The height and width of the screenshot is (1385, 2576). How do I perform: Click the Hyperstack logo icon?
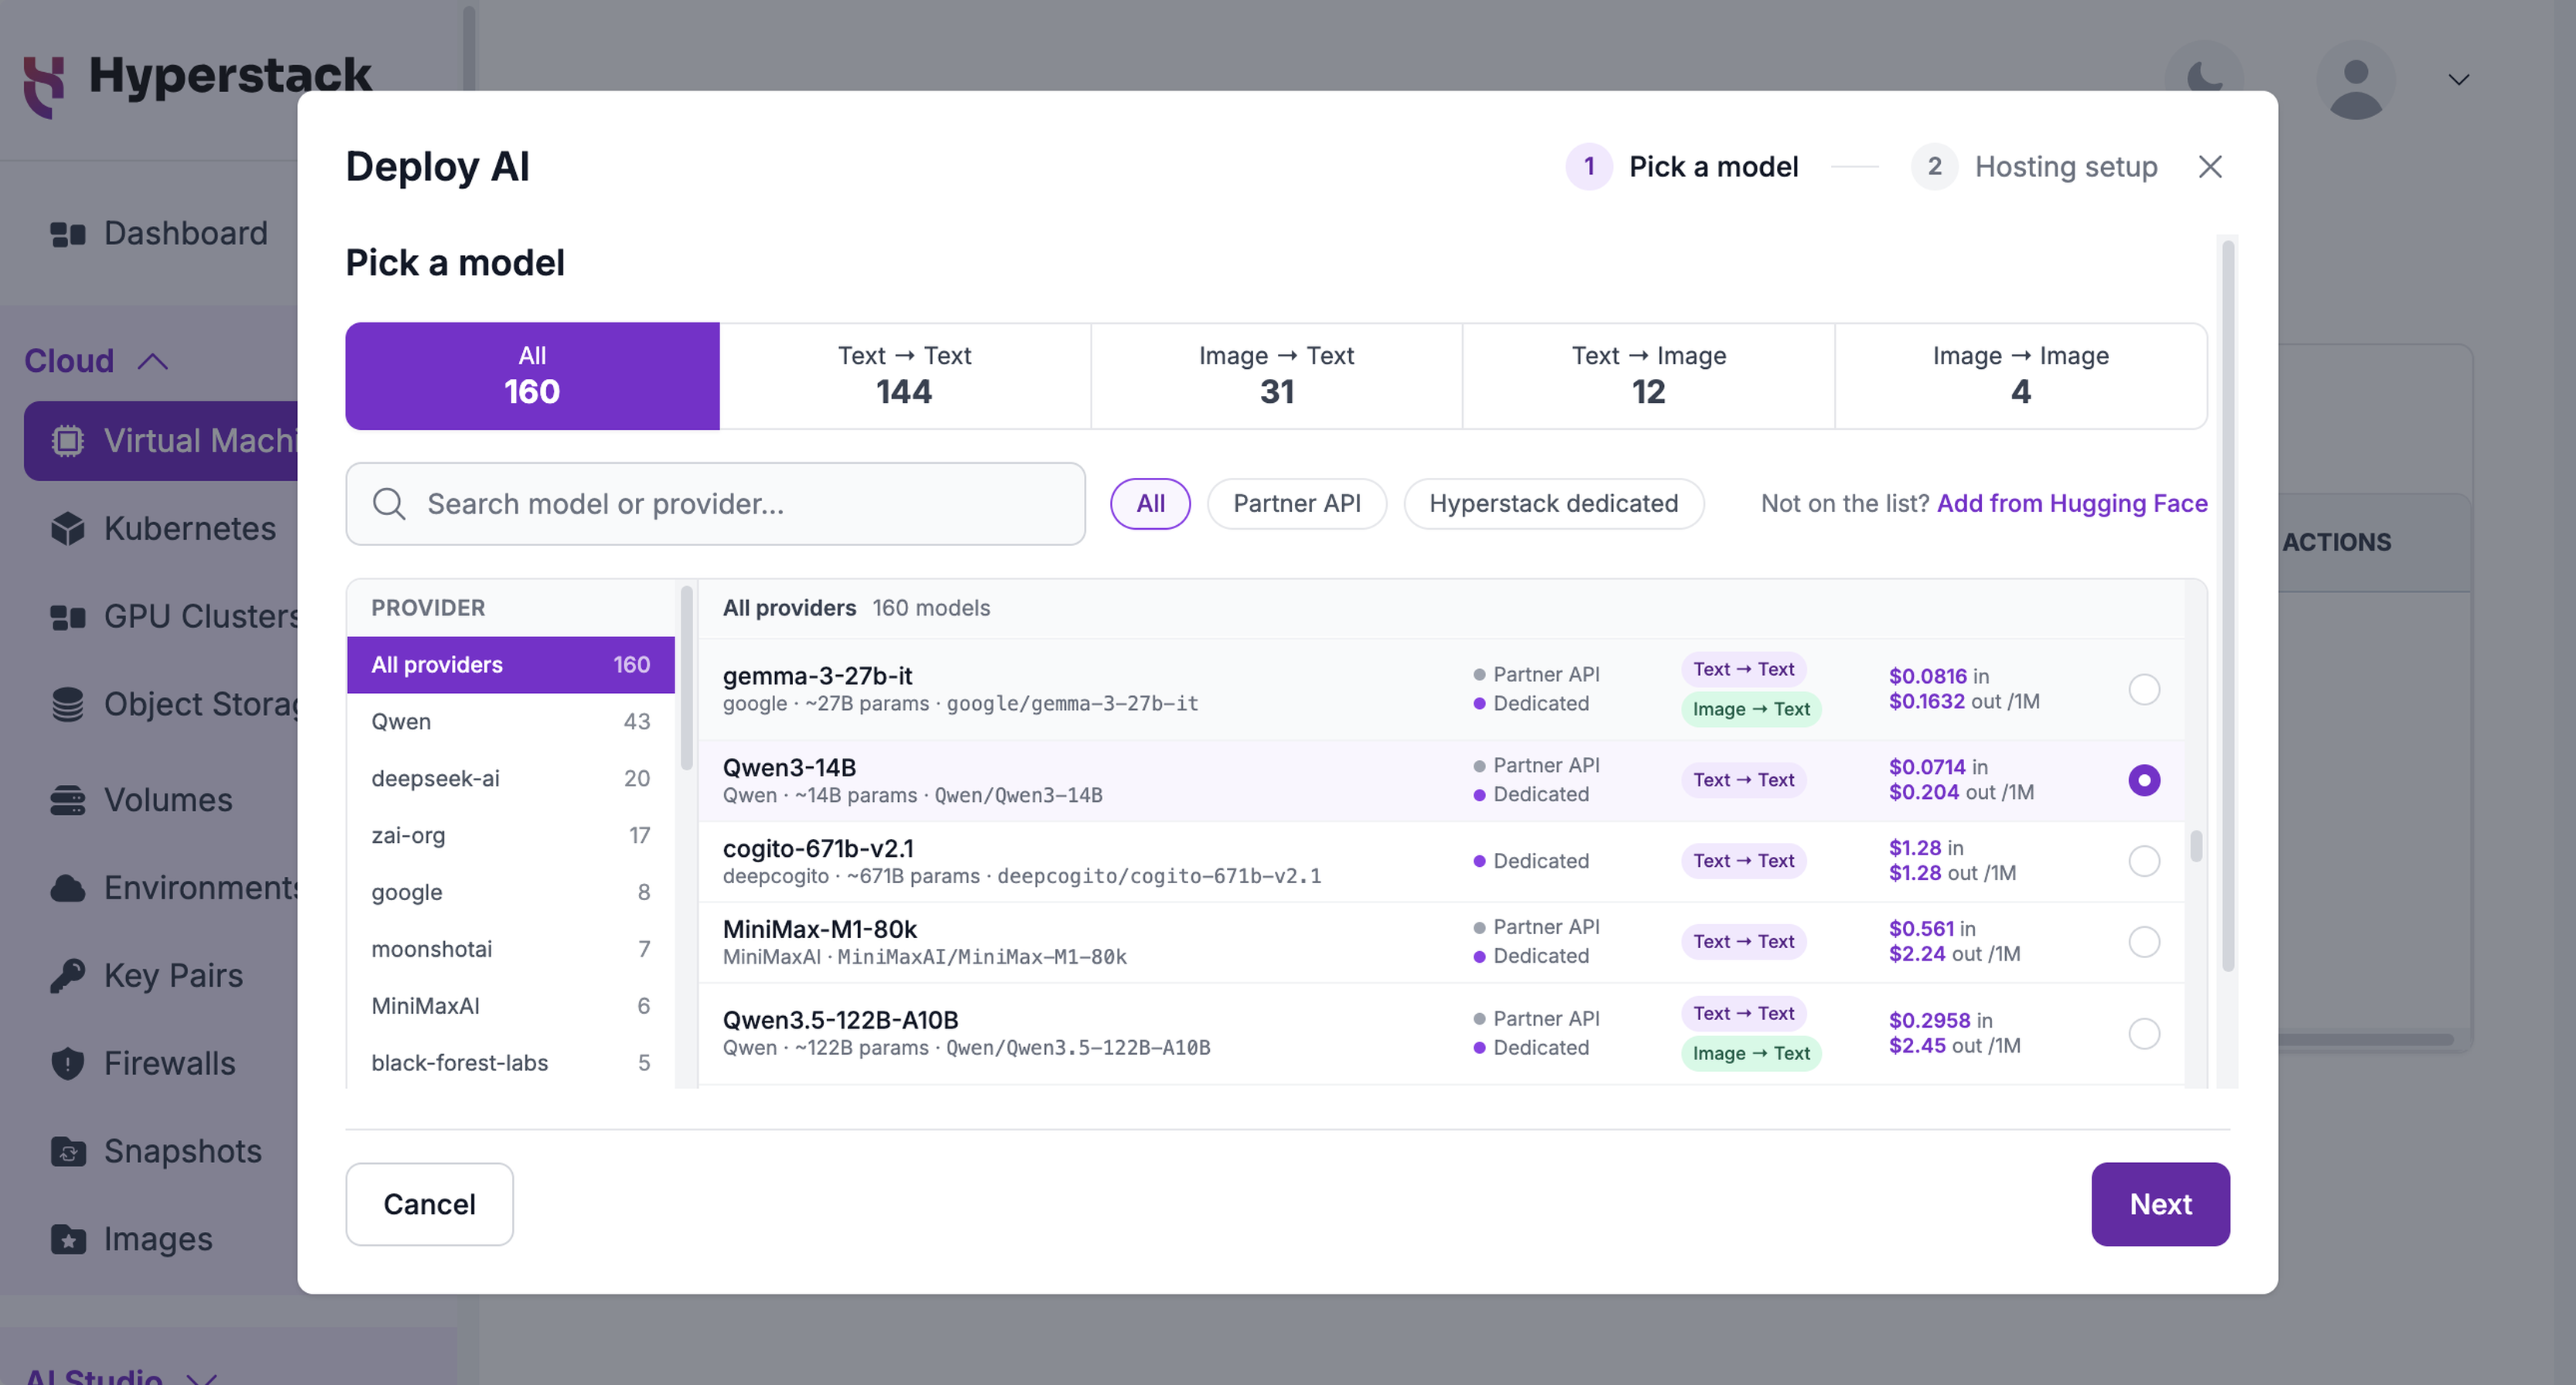[44, 87]
